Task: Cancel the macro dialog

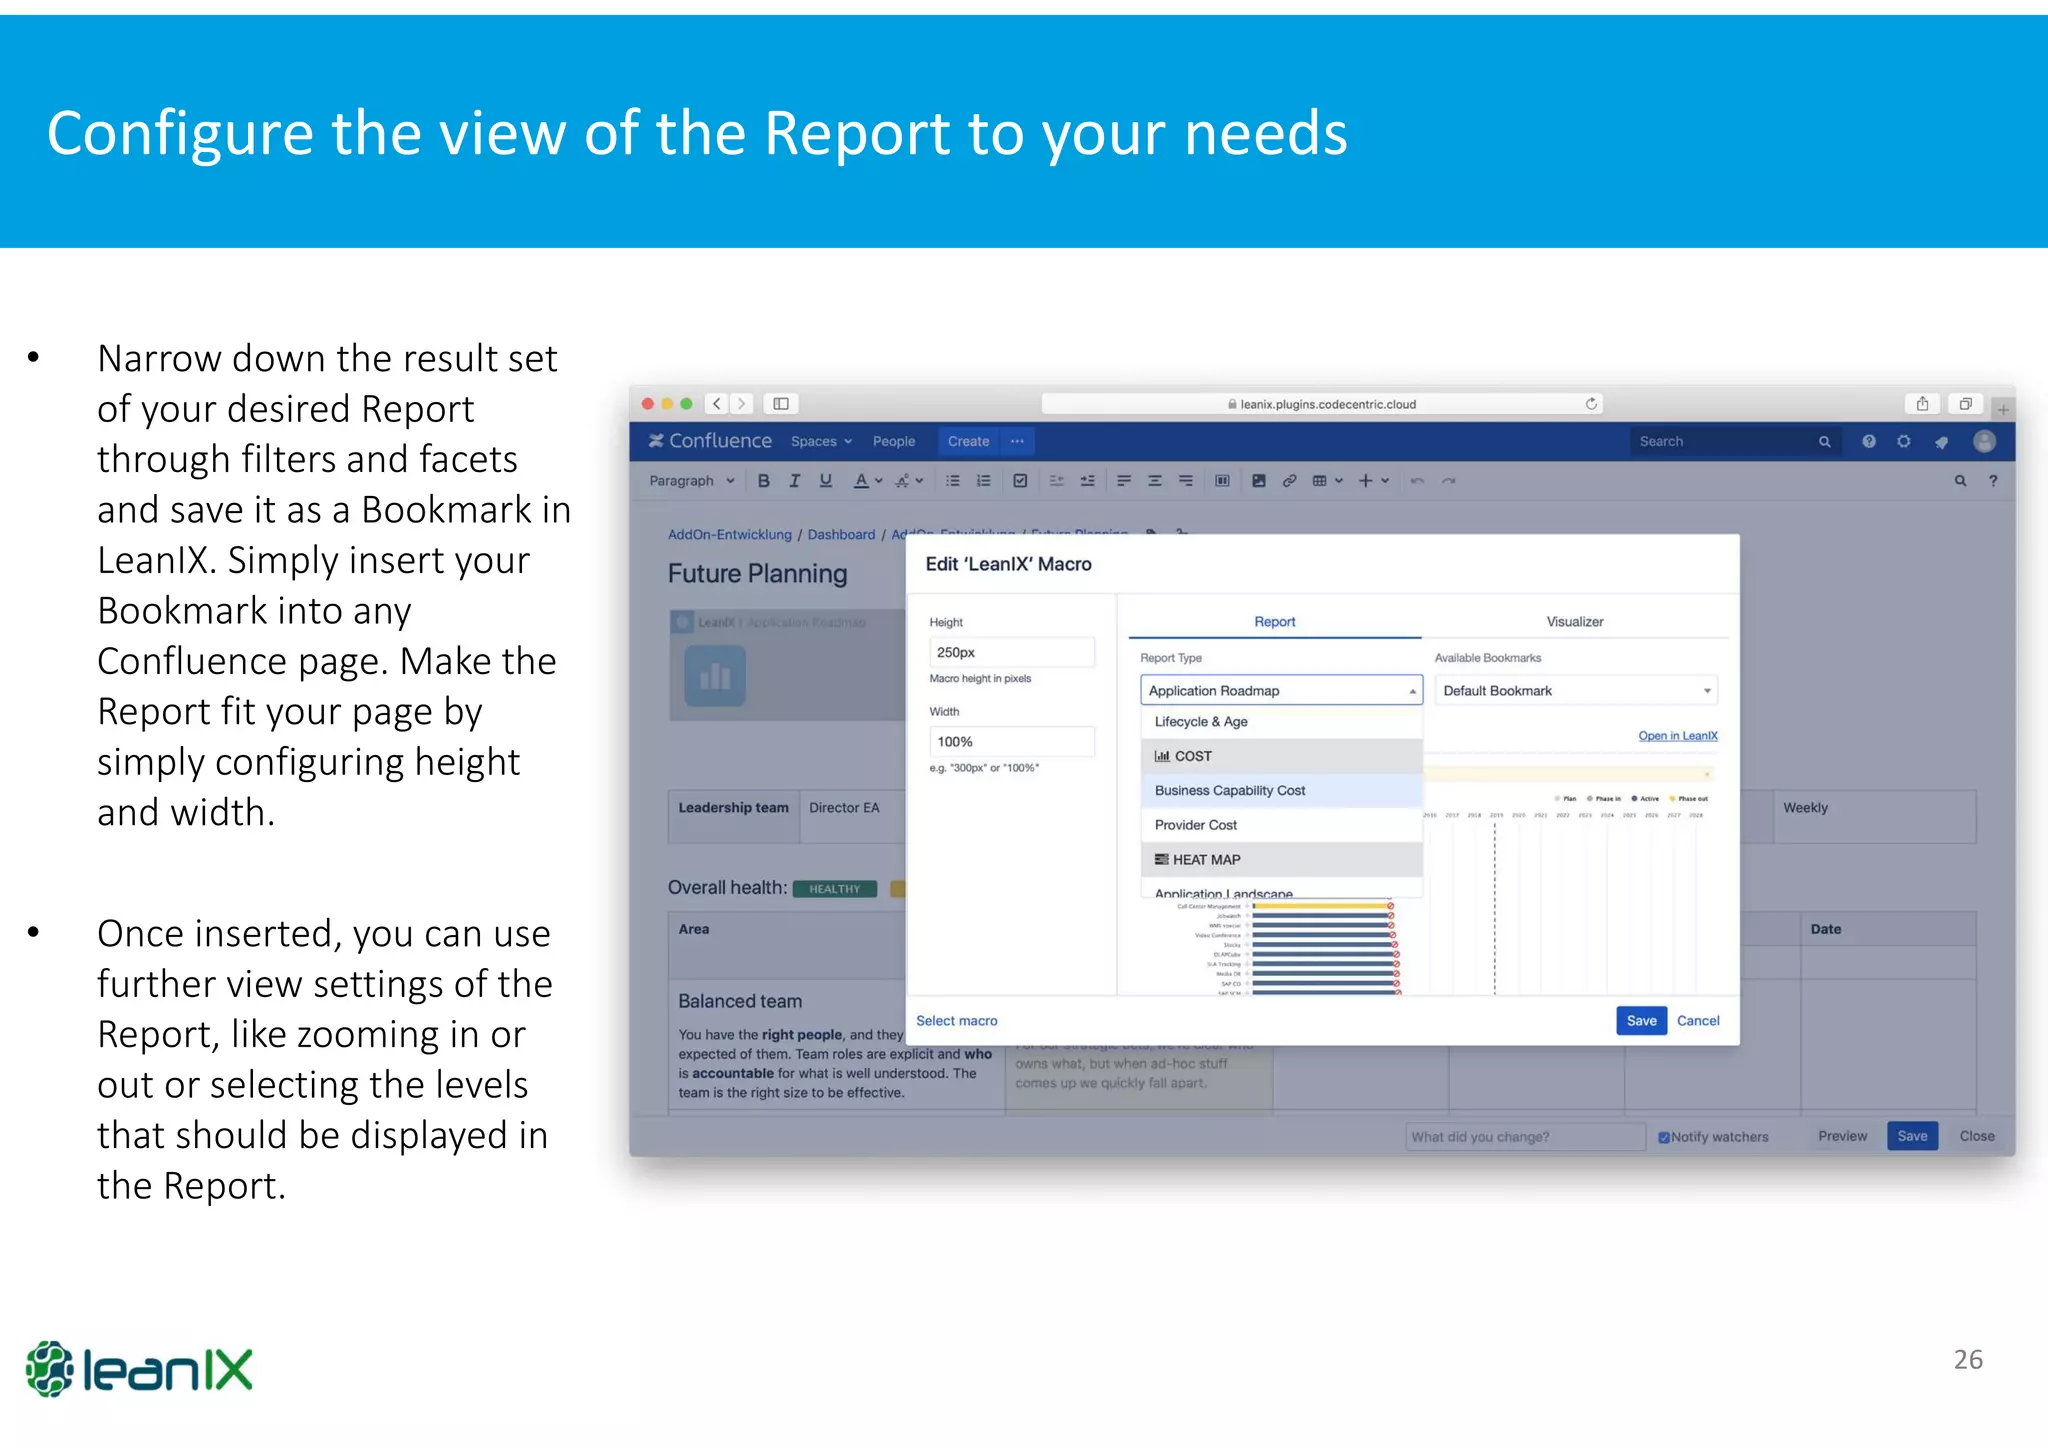Action: pyautogui.click(x=1698, y=1021)
